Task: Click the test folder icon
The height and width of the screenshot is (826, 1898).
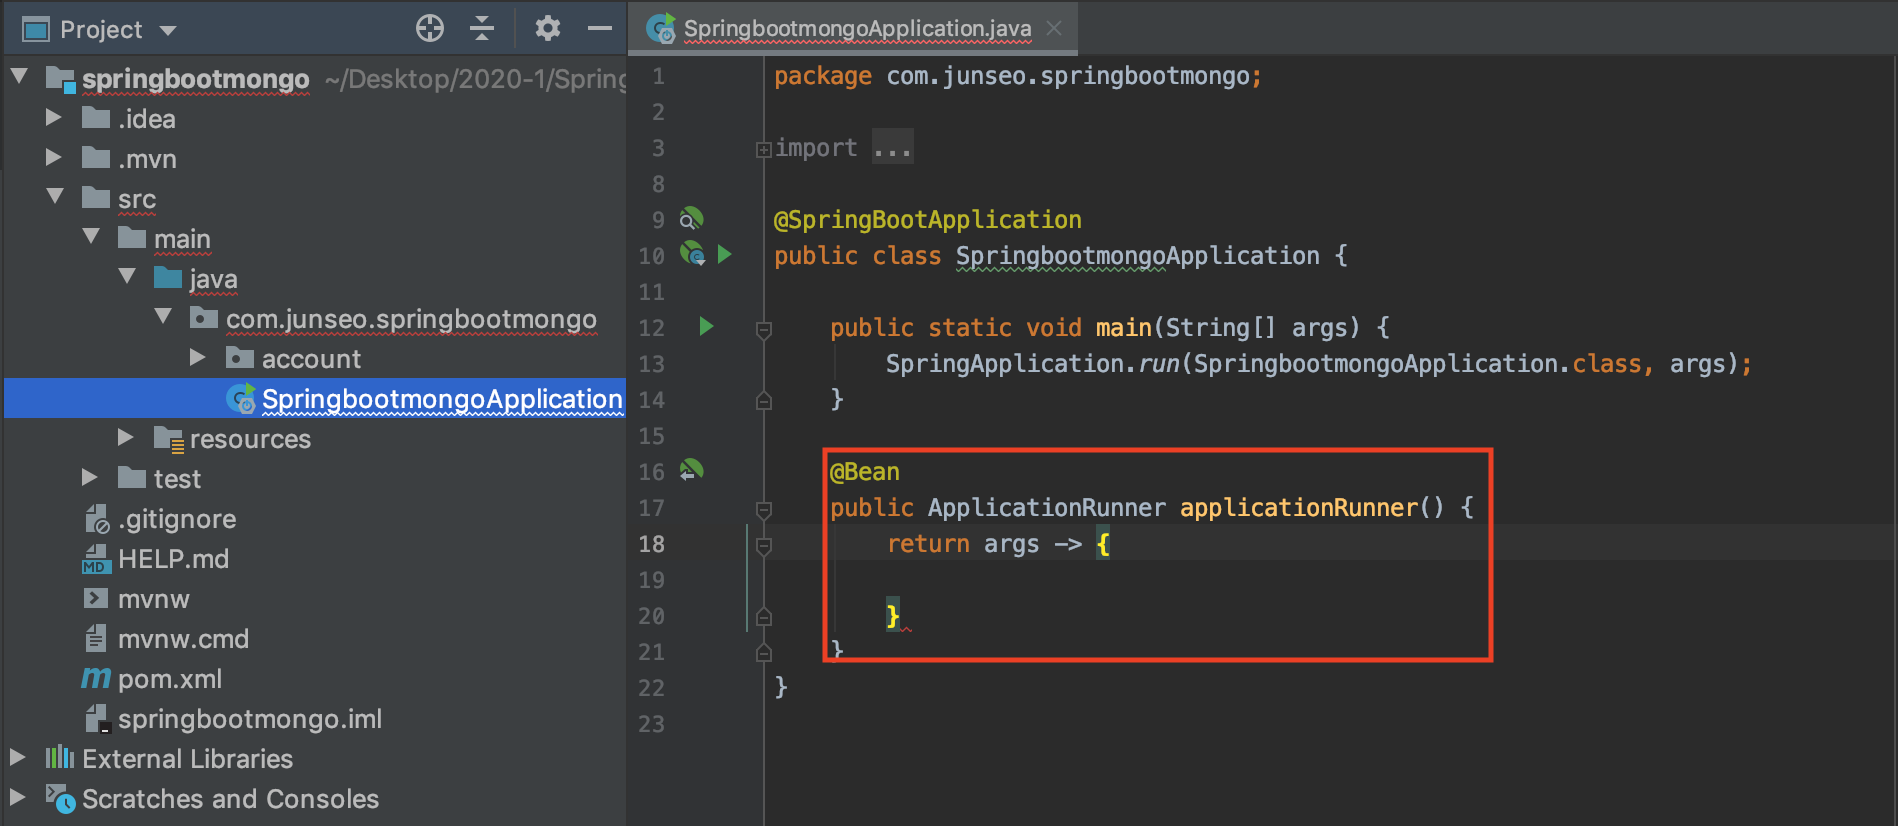Action: pyautogui.click(x=132, y=477)
